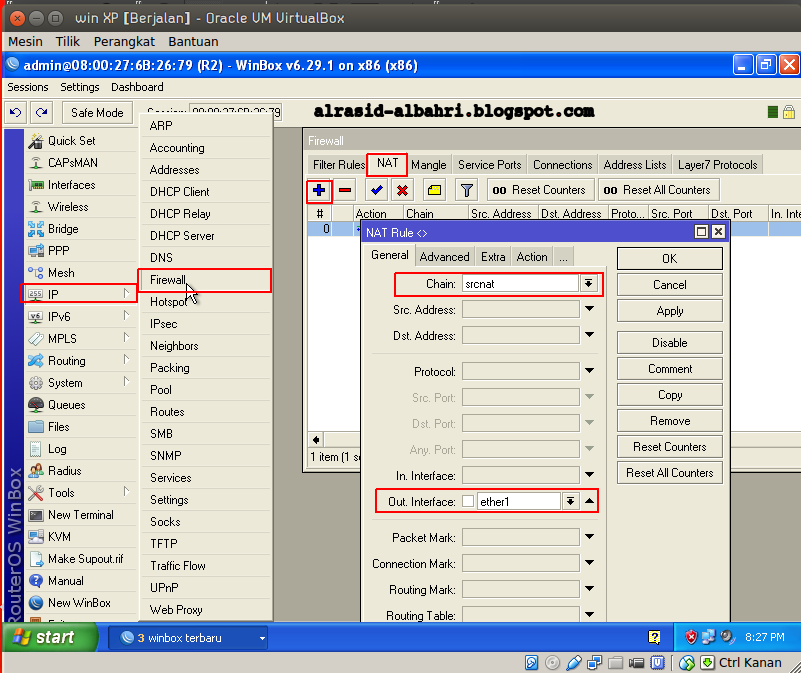Click Cancel in NAT Rule dialog
Image resolution: width=801 pixels, height=673 pixels.
pyautogui.click(x=670, y=285)
